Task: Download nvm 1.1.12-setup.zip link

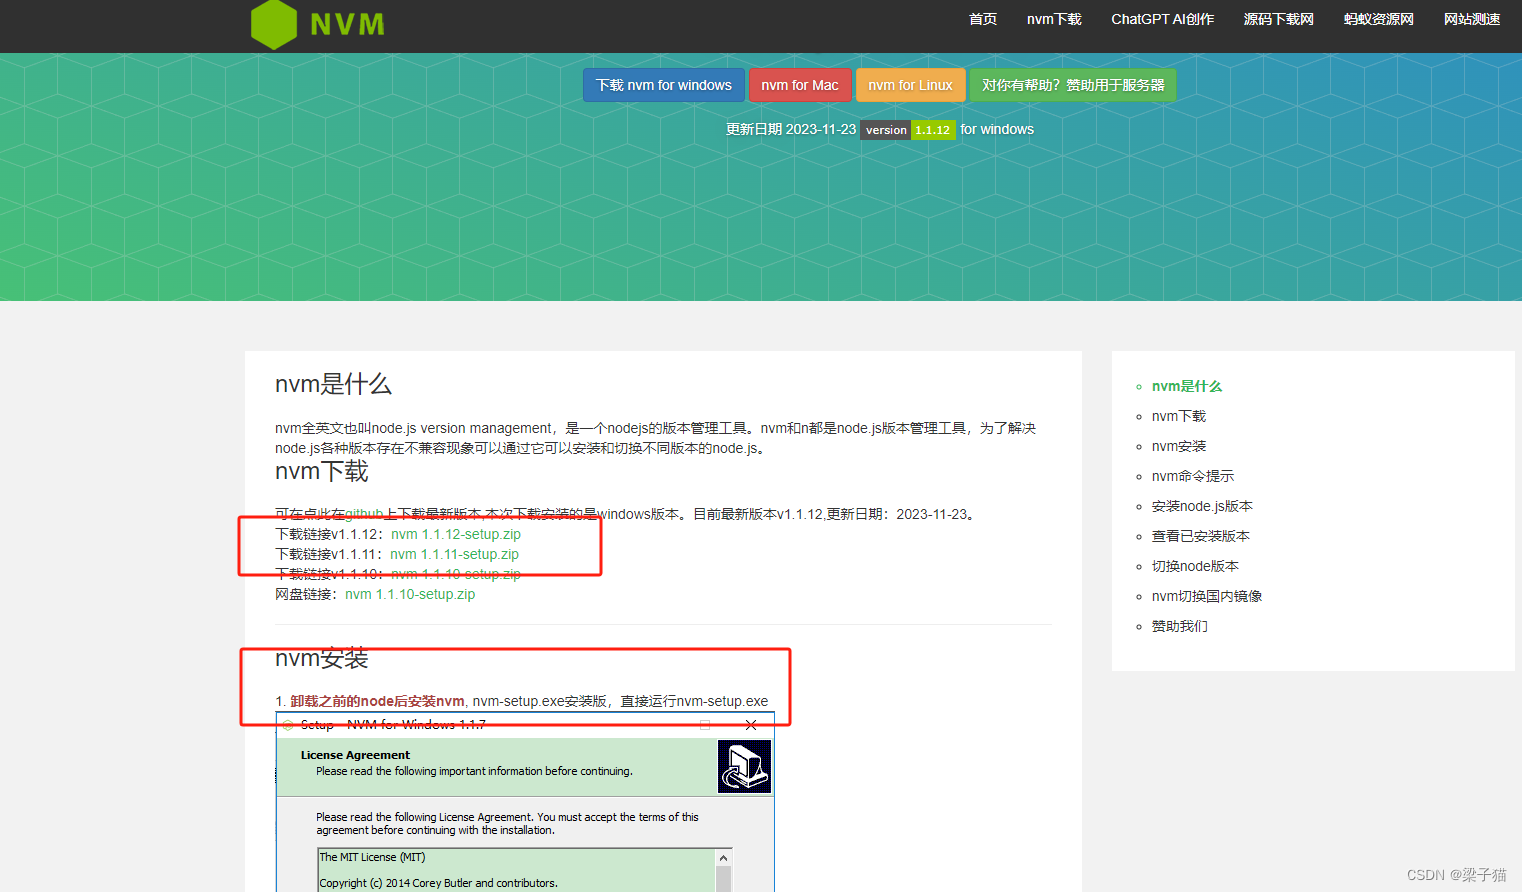Action: click(456, 534)
